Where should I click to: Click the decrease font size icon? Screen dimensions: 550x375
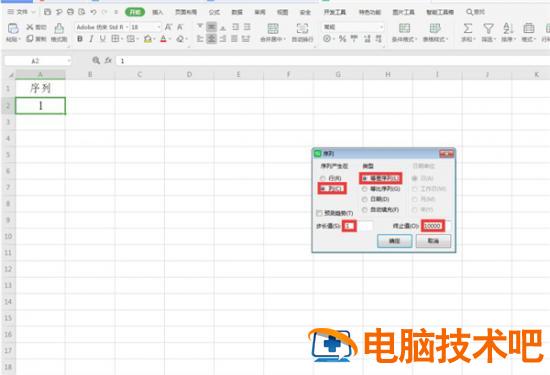[180, 27]
